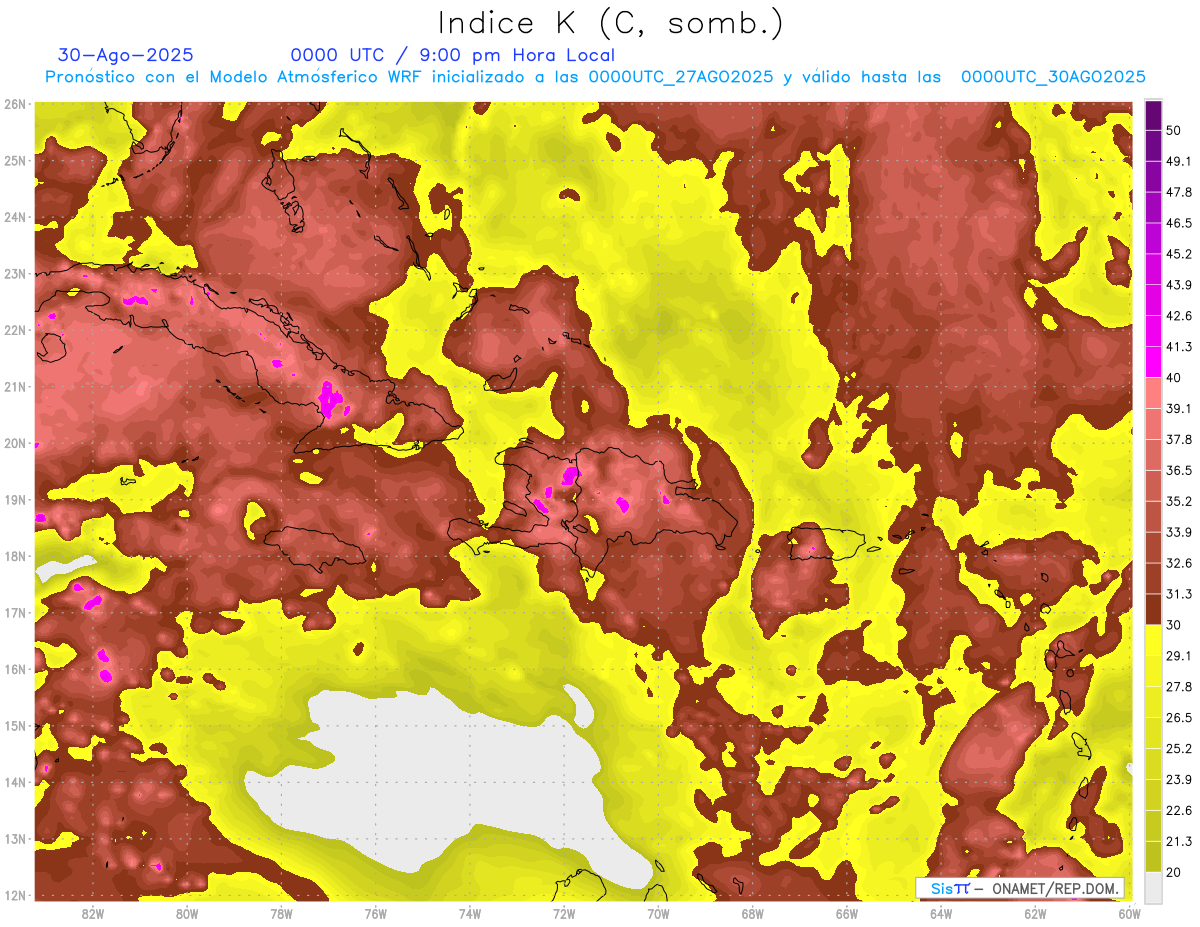This screenshot has width=1200, height=927.
Task: Click the '42.6' legend value
Action: tap(1178, 315)
